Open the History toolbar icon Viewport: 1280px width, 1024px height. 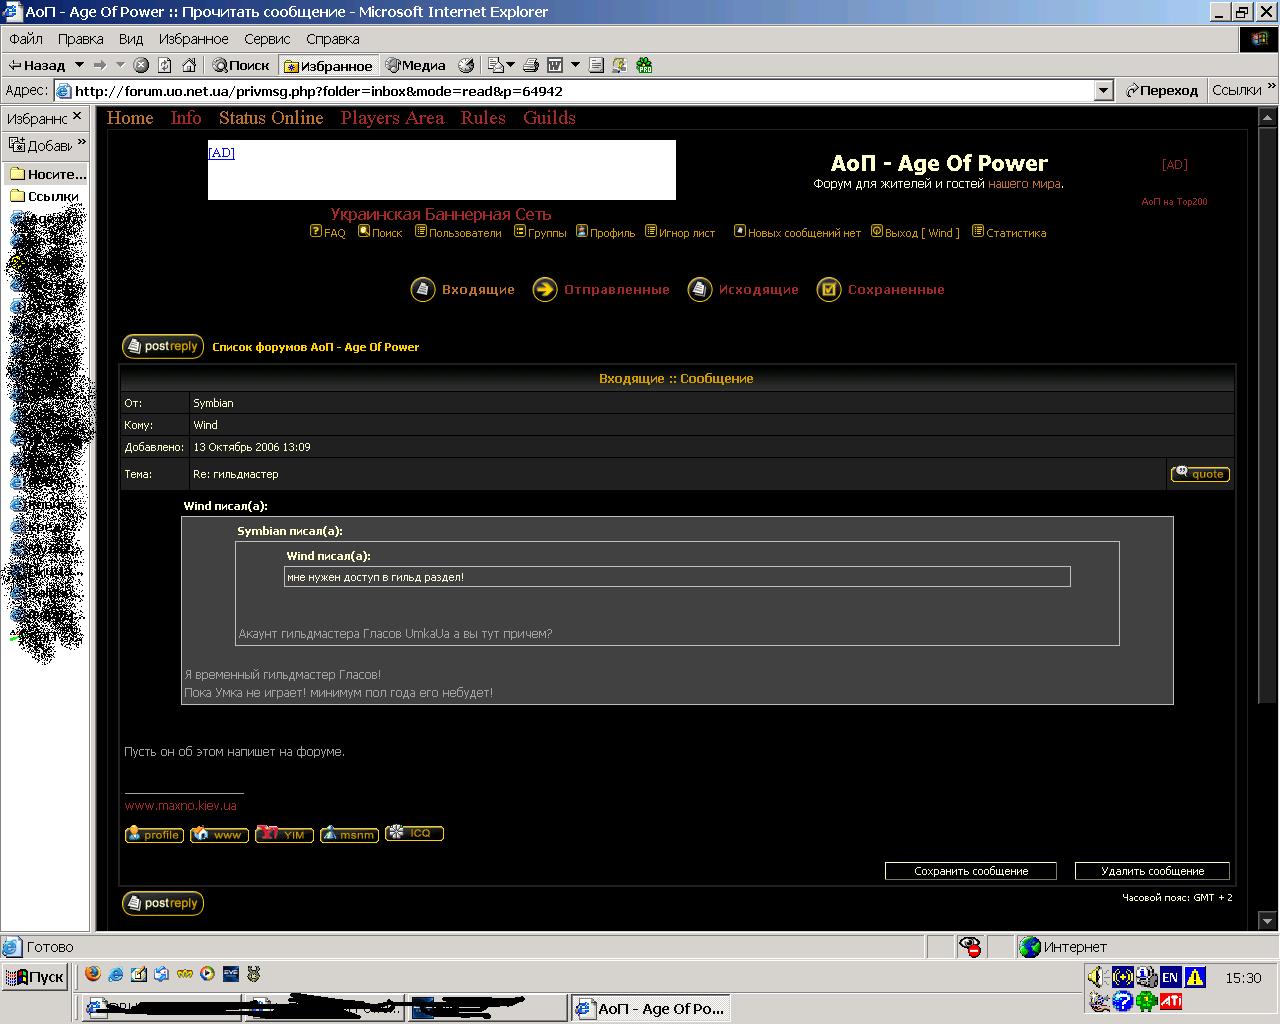466,65
